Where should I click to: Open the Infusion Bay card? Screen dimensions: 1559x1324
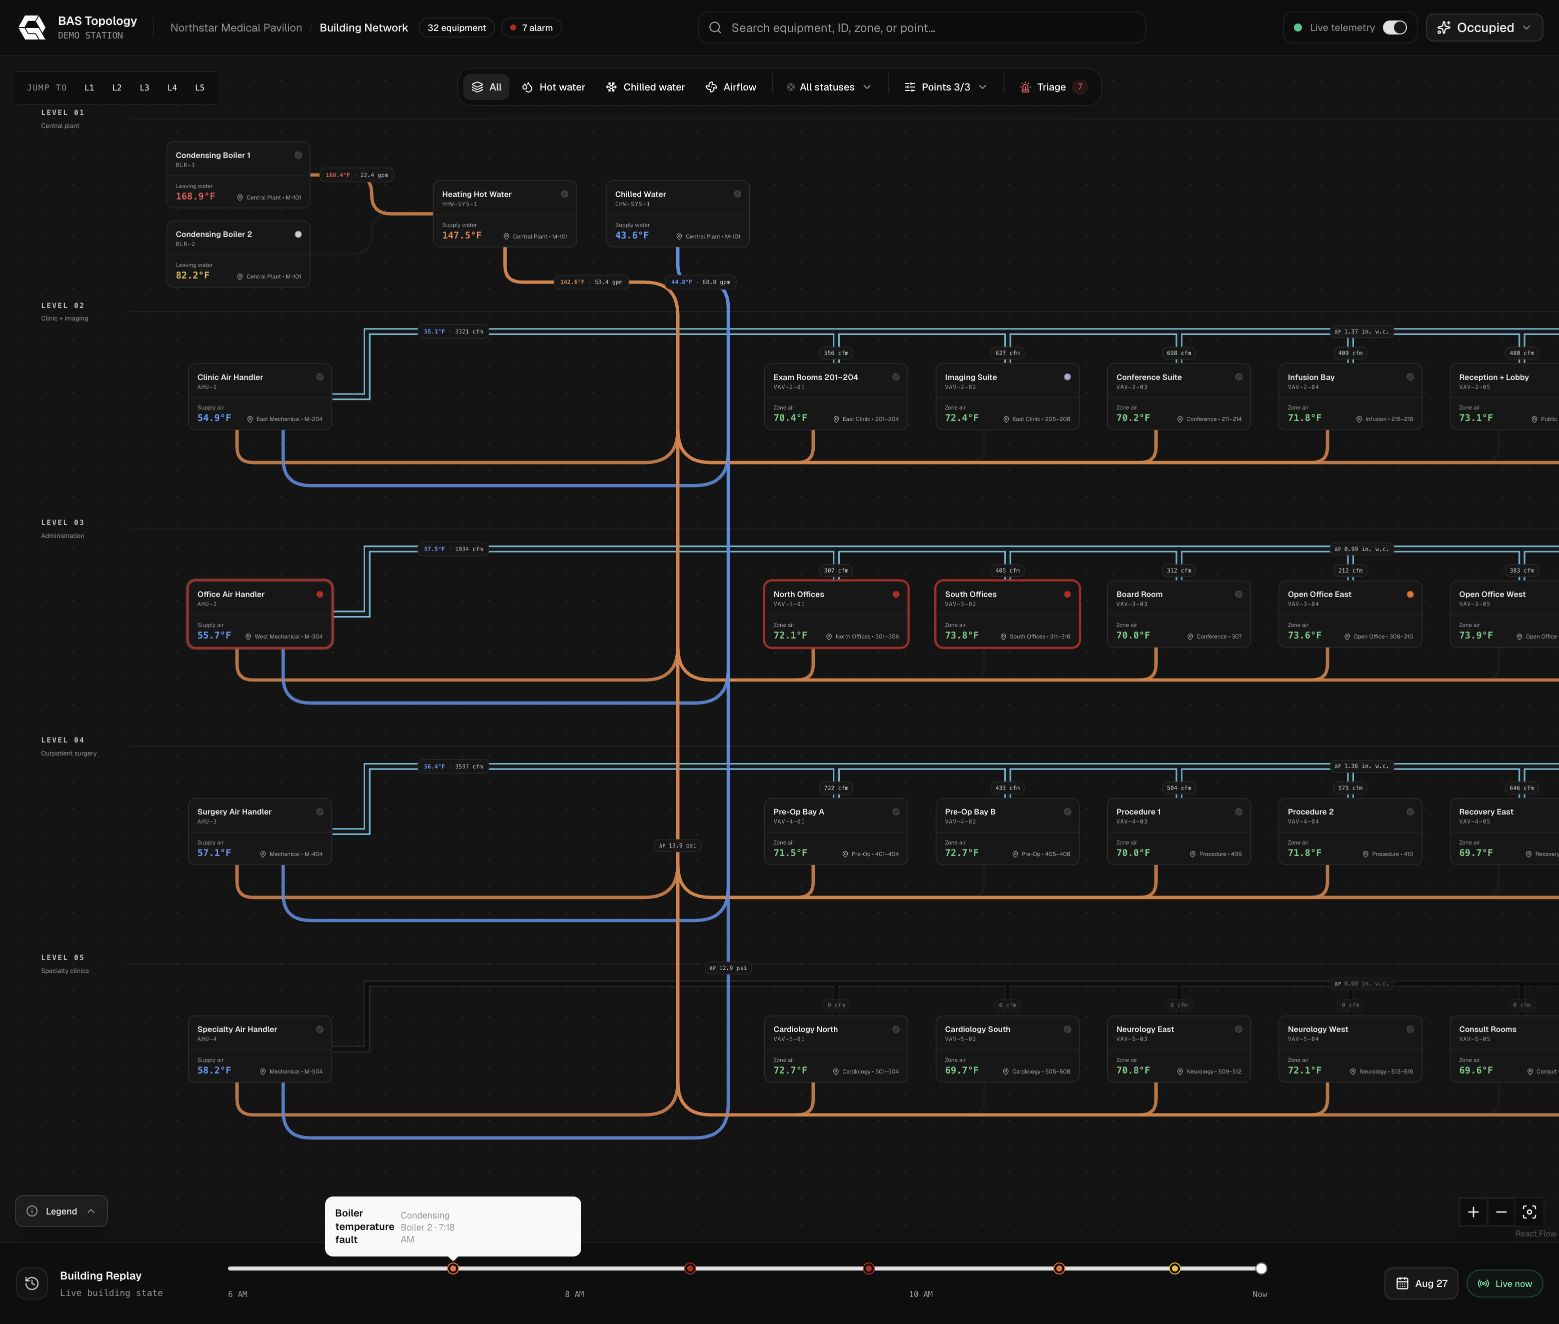click(1350, 397)
